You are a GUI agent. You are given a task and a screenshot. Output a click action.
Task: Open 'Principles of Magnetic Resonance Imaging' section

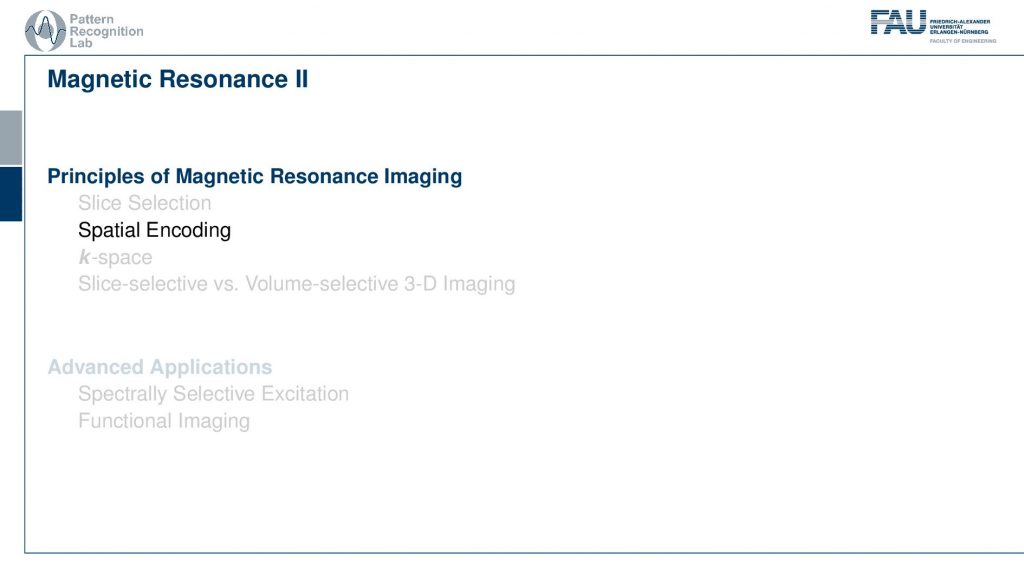tap(254, 177)
